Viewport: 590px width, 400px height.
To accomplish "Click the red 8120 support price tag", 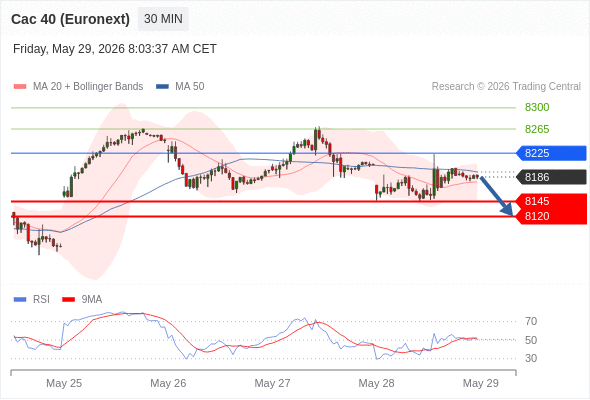I will (x=551, y=216).
